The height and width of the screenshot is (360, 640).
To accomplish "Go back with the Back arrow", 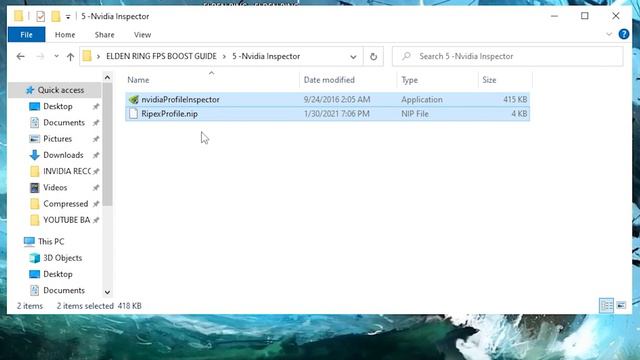I will click(20, 56).
